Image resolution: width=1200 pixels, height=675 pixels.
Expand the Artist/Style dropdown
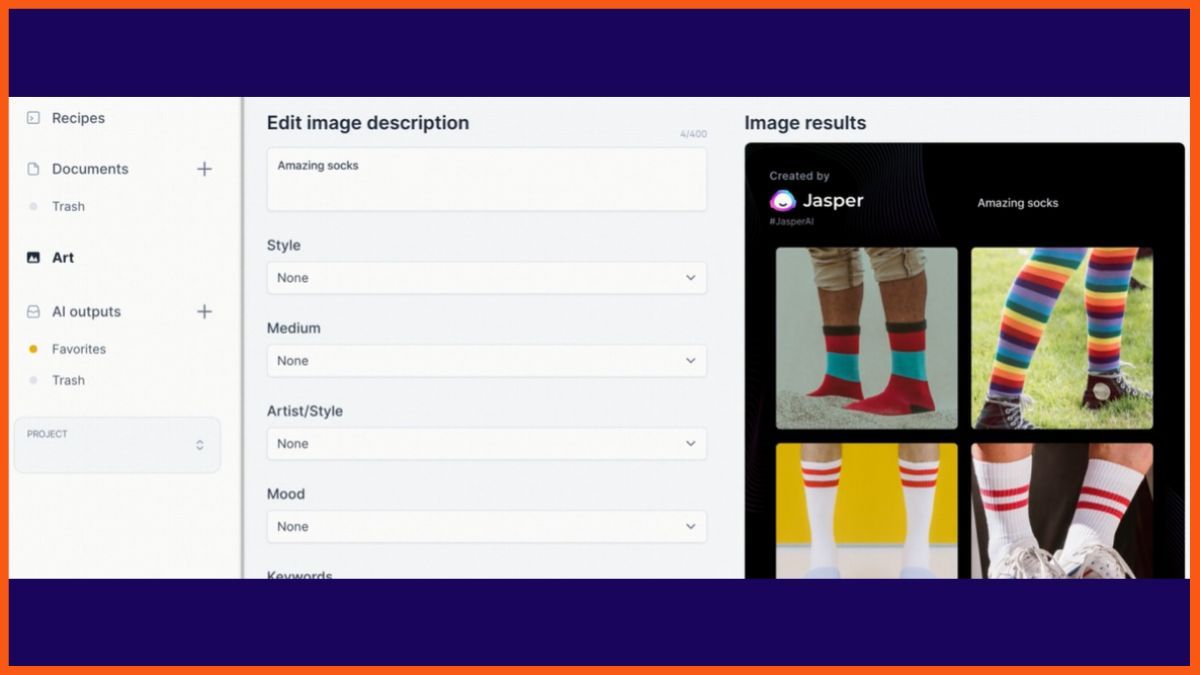[486, 444]
